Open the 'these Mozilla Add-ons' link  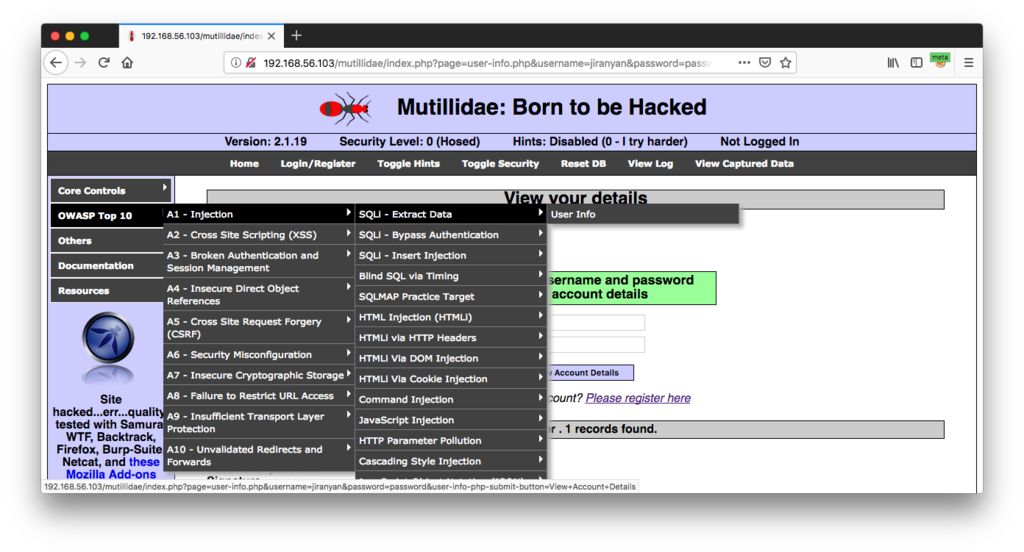(112, 468)
